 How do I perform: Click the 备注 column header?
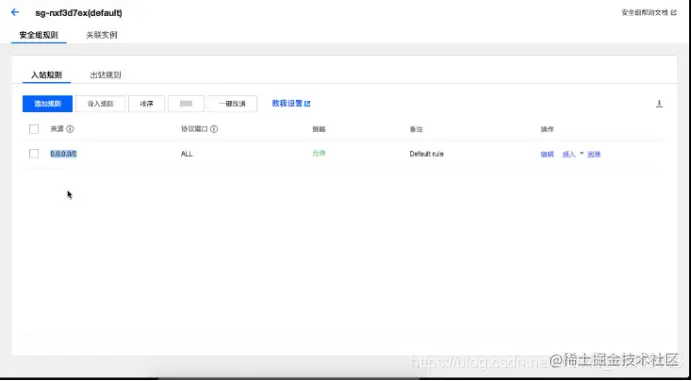[x=416, y=129]
